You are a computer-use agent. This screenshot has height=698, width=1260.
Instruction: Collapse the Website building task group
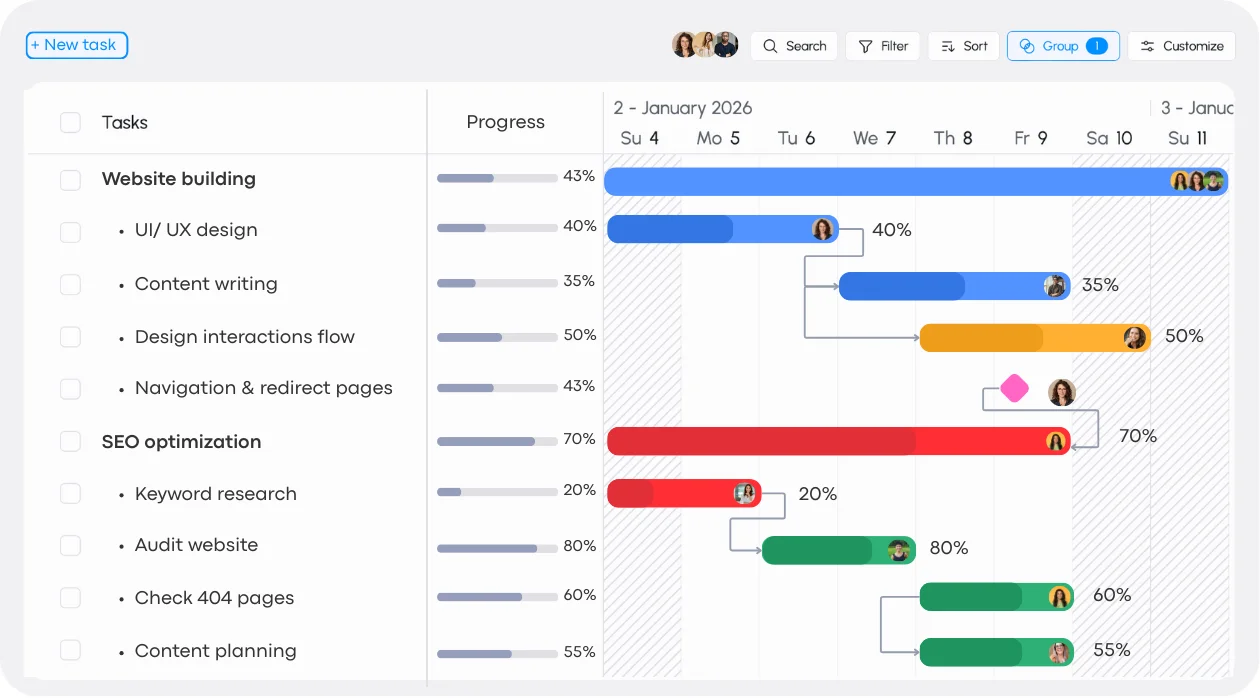[178, 179]
